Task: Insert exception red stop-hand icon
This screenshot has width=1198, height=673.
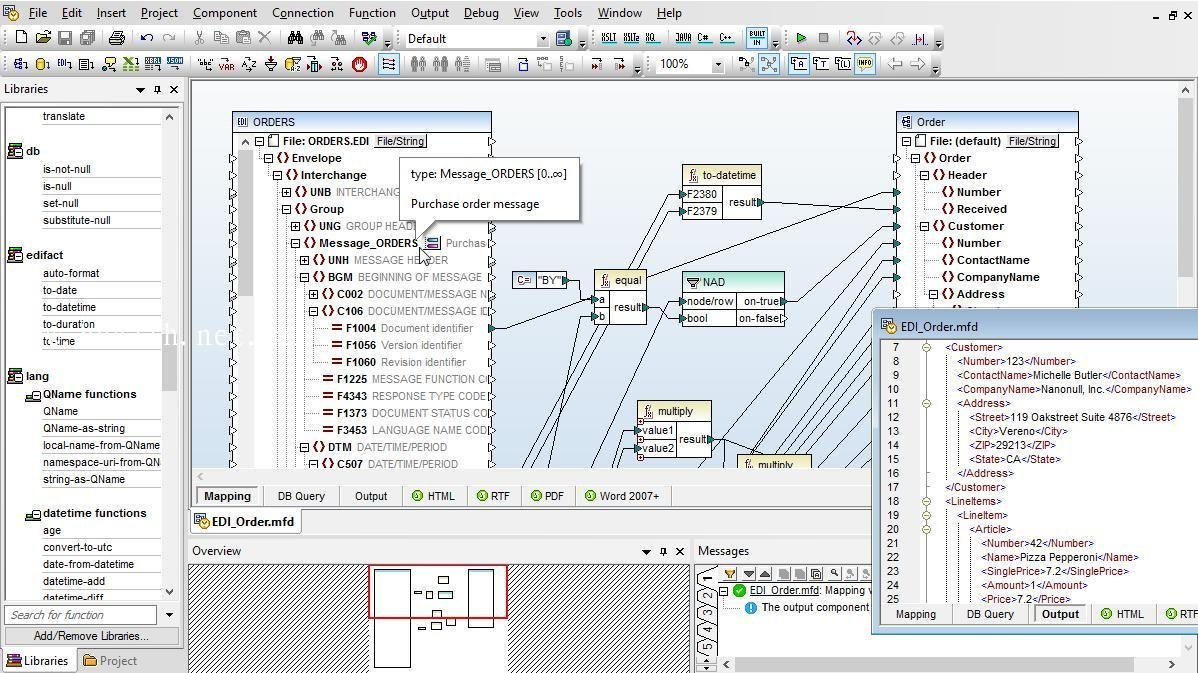Action: pyautogui.click(x=359, y=64)
